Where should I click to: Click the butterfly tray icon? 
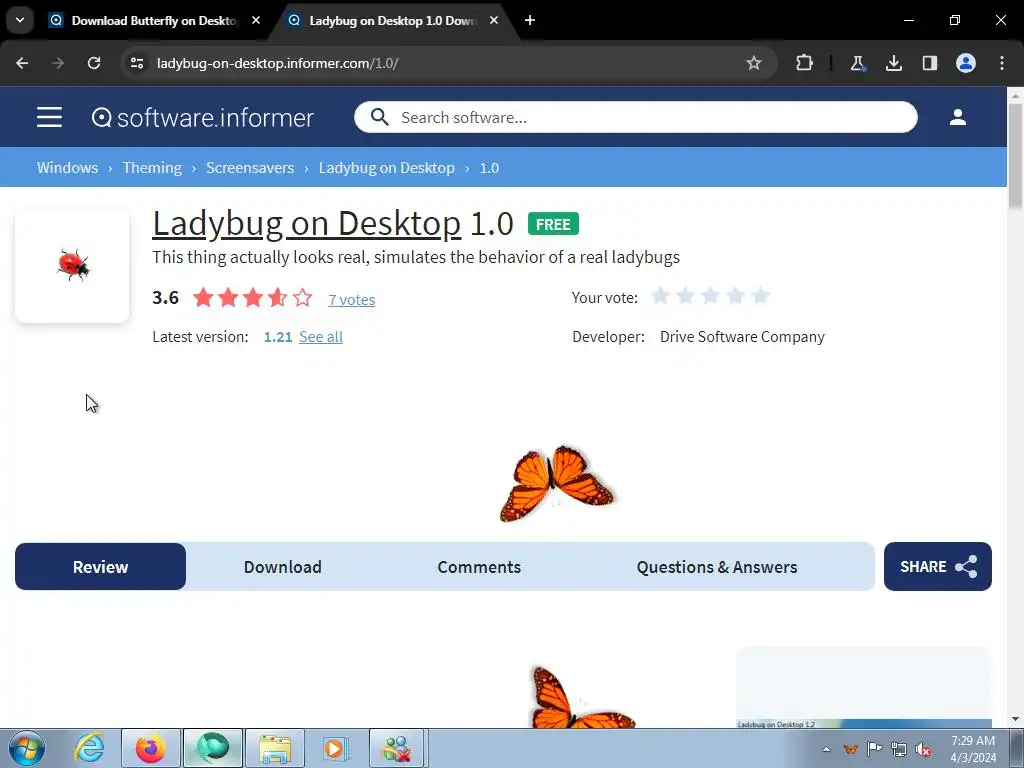pos(850,750)
